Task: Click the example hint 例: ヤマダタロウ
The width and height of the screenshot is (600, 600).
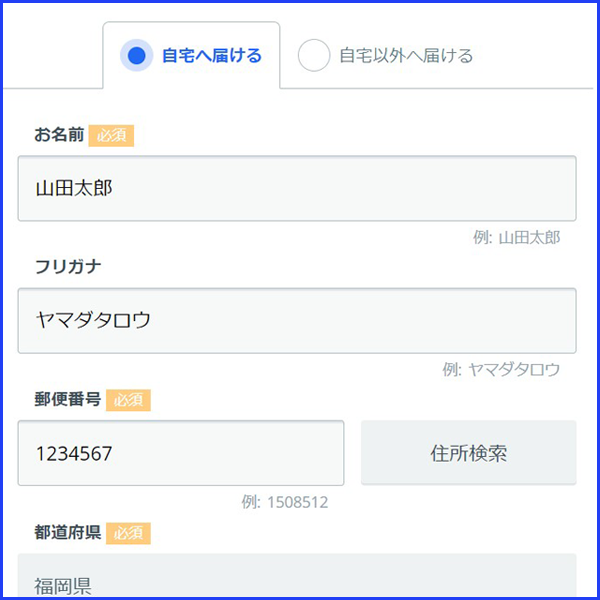Action: point(502,370)
